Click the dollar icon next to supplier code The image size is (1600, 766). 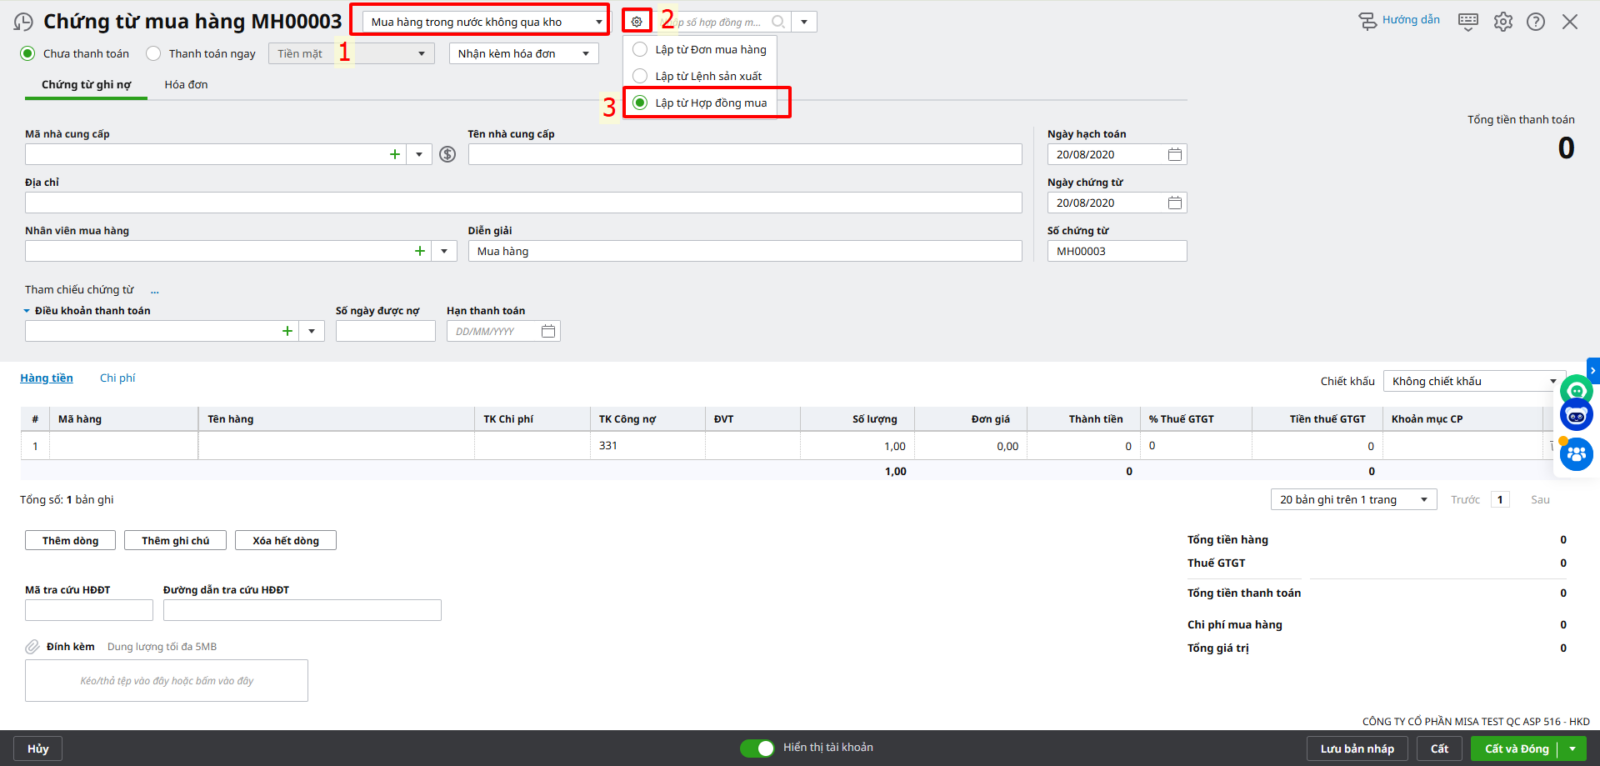click(x=448, y=154)
